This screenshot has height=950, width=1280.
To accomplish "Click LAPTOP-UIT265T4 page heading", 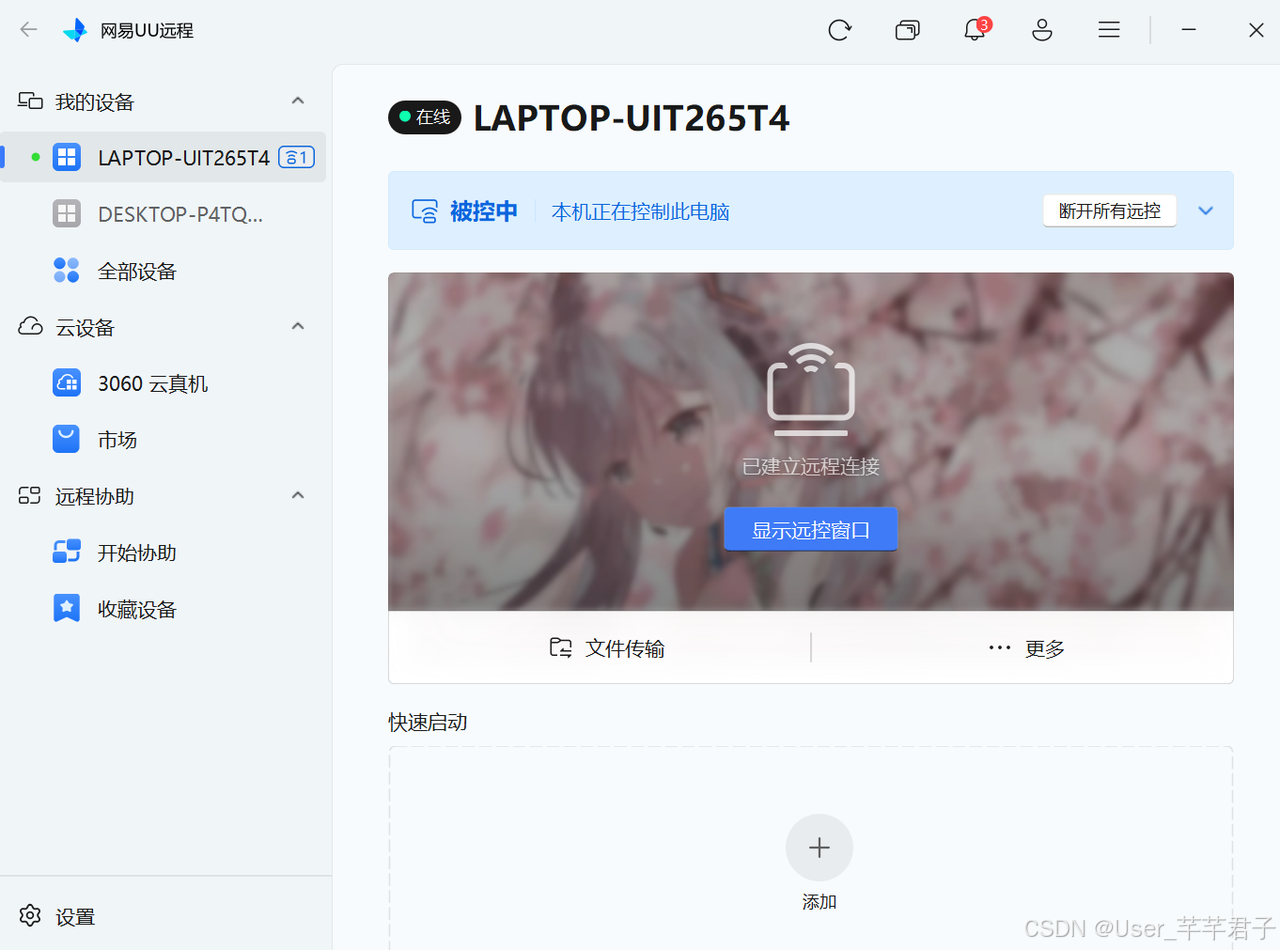I will (631, 117).
